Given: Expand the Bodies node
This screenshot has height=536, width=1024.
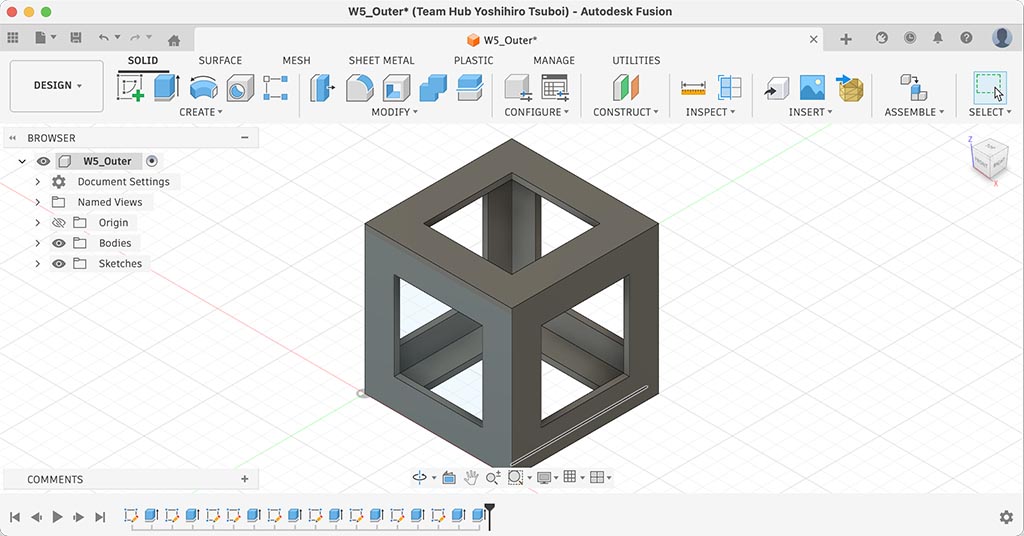Looking at the screenshot, I should coord(38,243).
